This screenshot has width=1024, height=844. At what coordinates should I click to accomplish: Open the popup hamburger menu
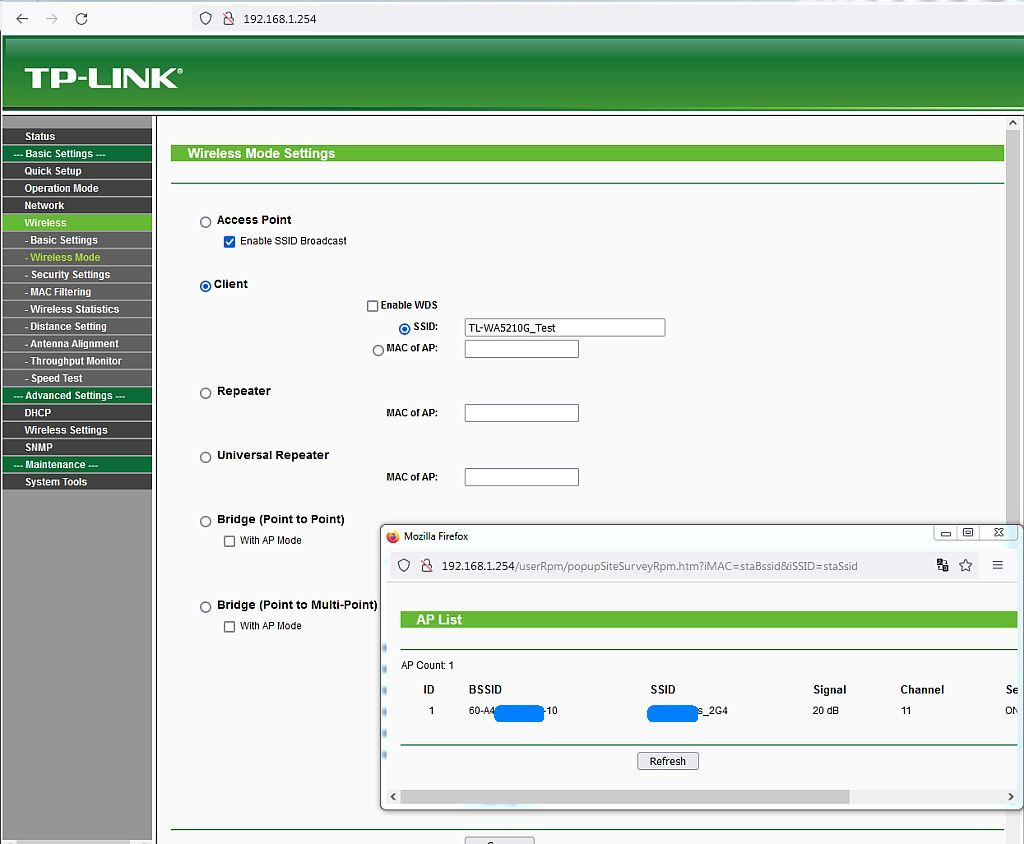click(x=997, y=565)
